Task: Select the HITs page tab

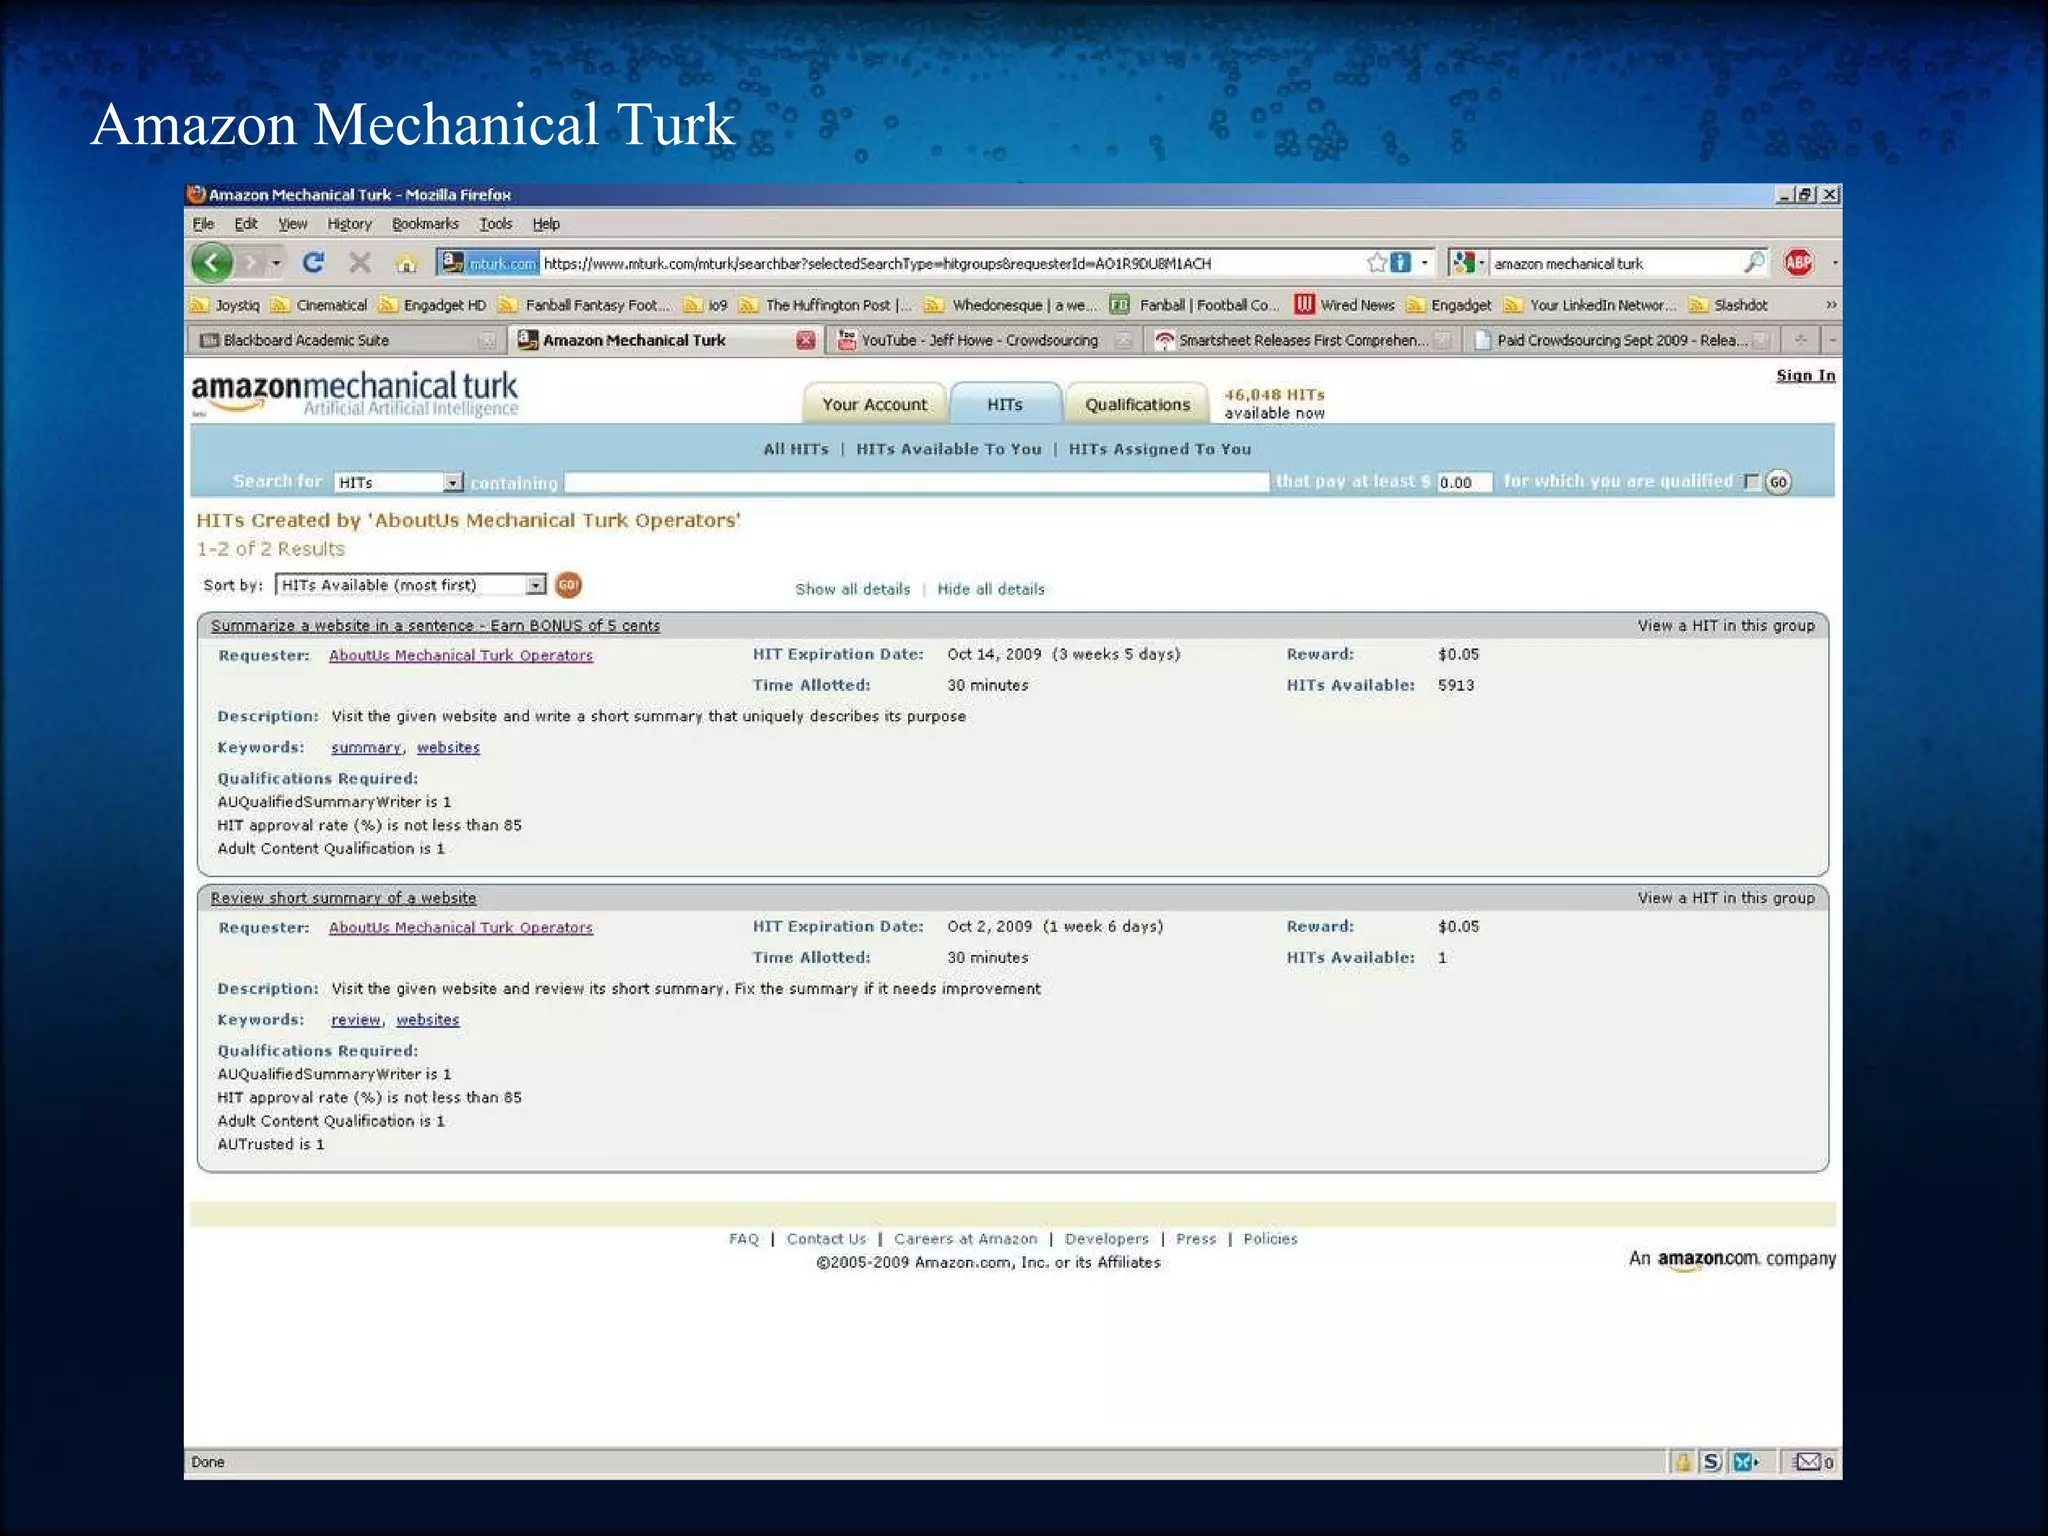Action: pyautogui.click(x=1005, y=404)
